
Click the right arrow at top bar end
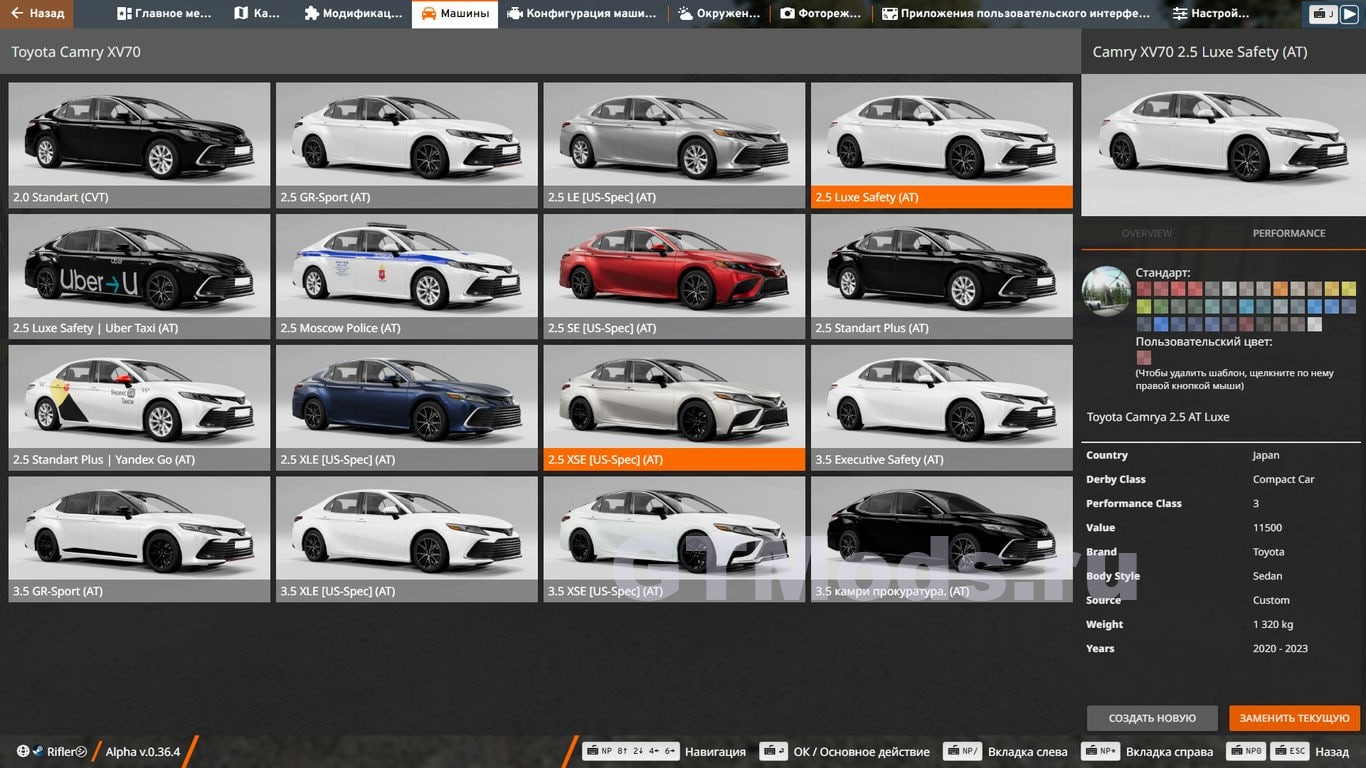pos(1350,14)
